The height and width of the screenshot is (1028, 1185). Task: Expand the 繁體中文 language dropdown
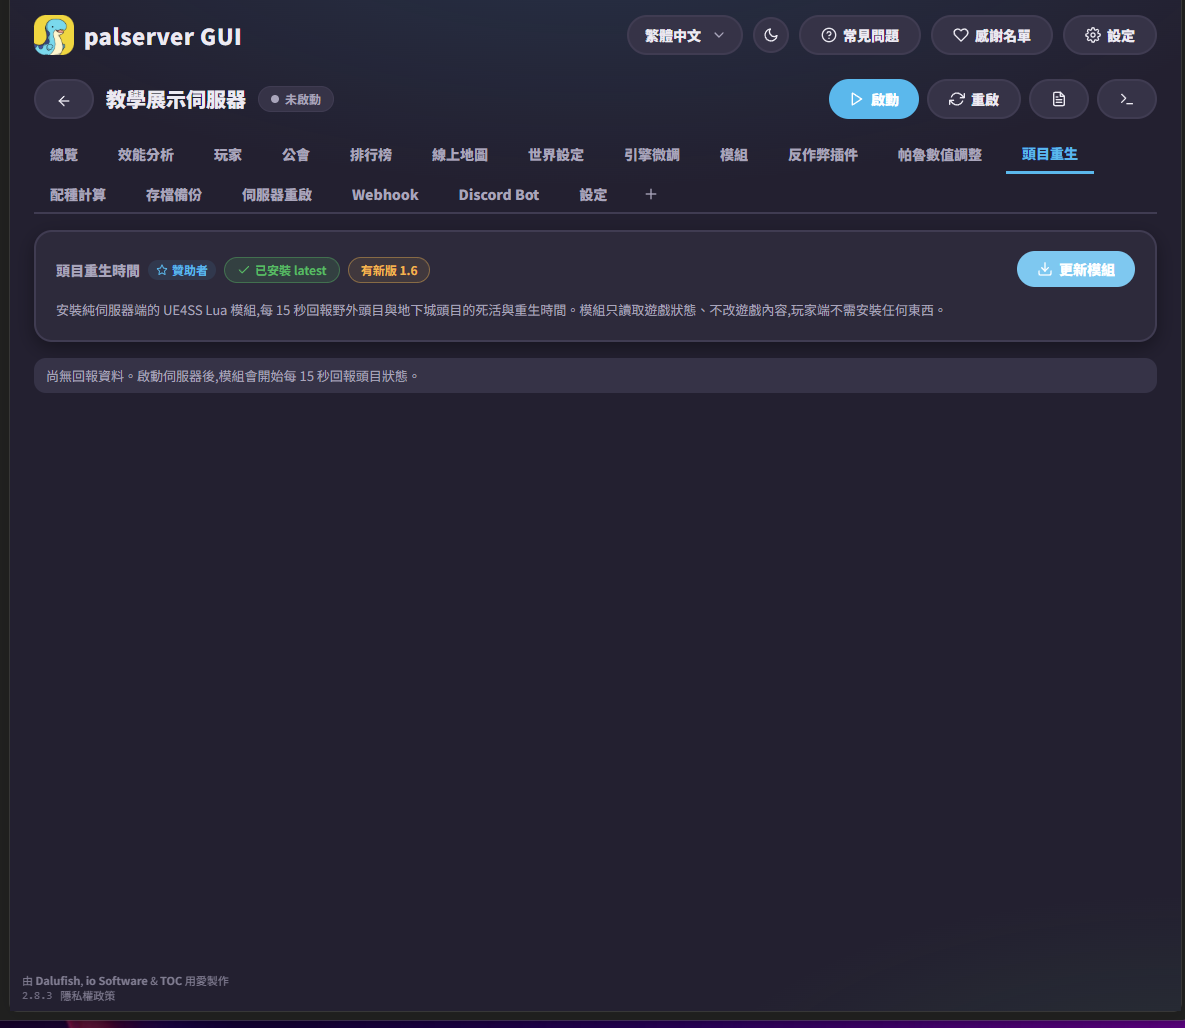click(685, 36)
